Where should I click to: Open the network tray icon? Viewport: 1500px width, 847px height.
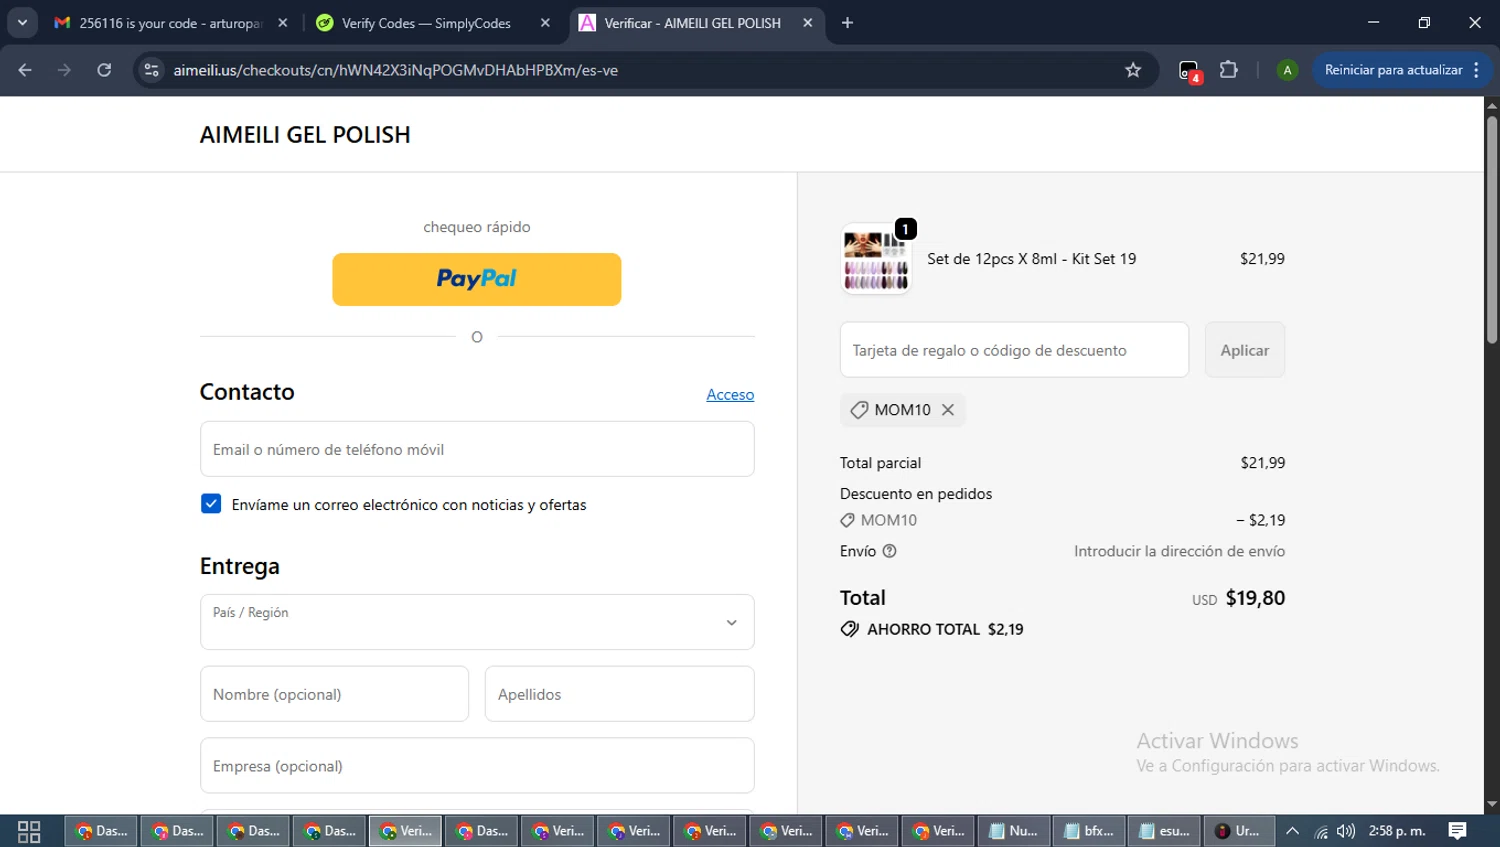[1321, 831]
